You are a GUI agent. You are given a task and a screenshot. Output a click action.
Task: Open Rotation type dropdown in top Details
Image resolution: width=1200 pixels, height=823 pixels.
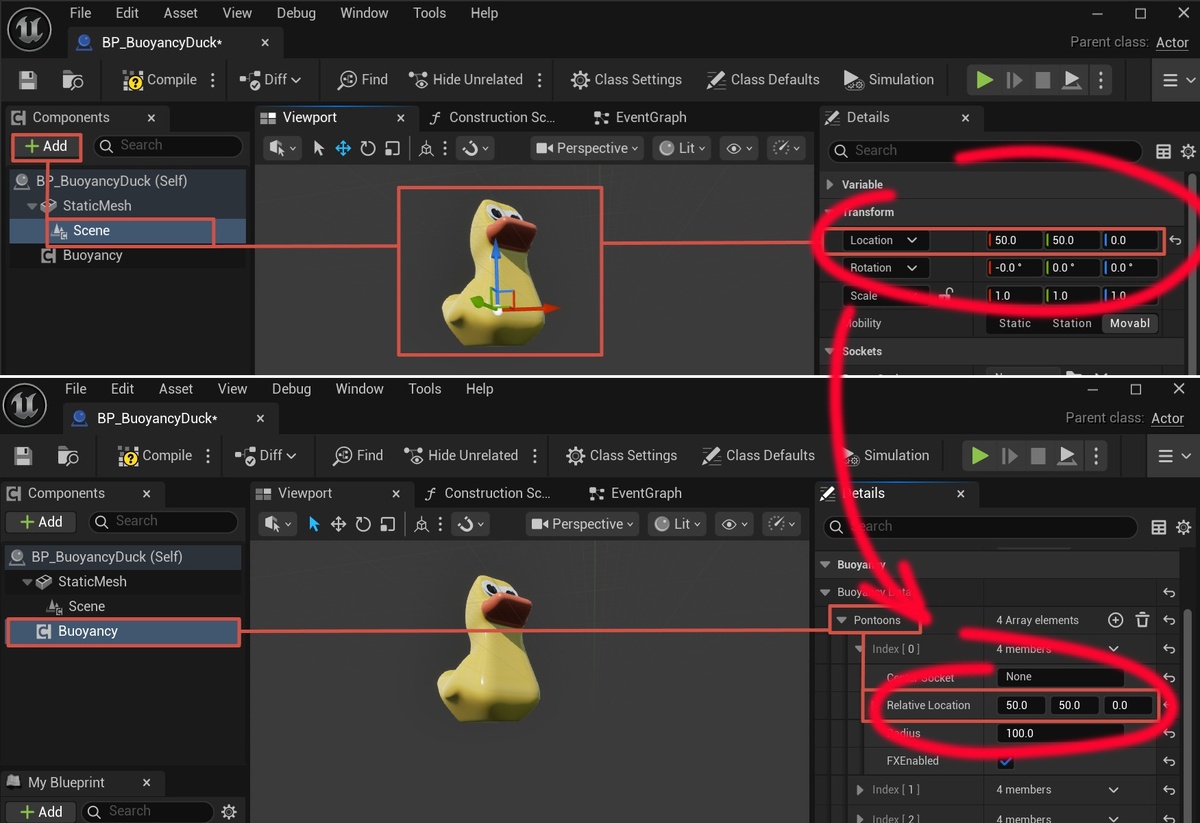(884, 268)
